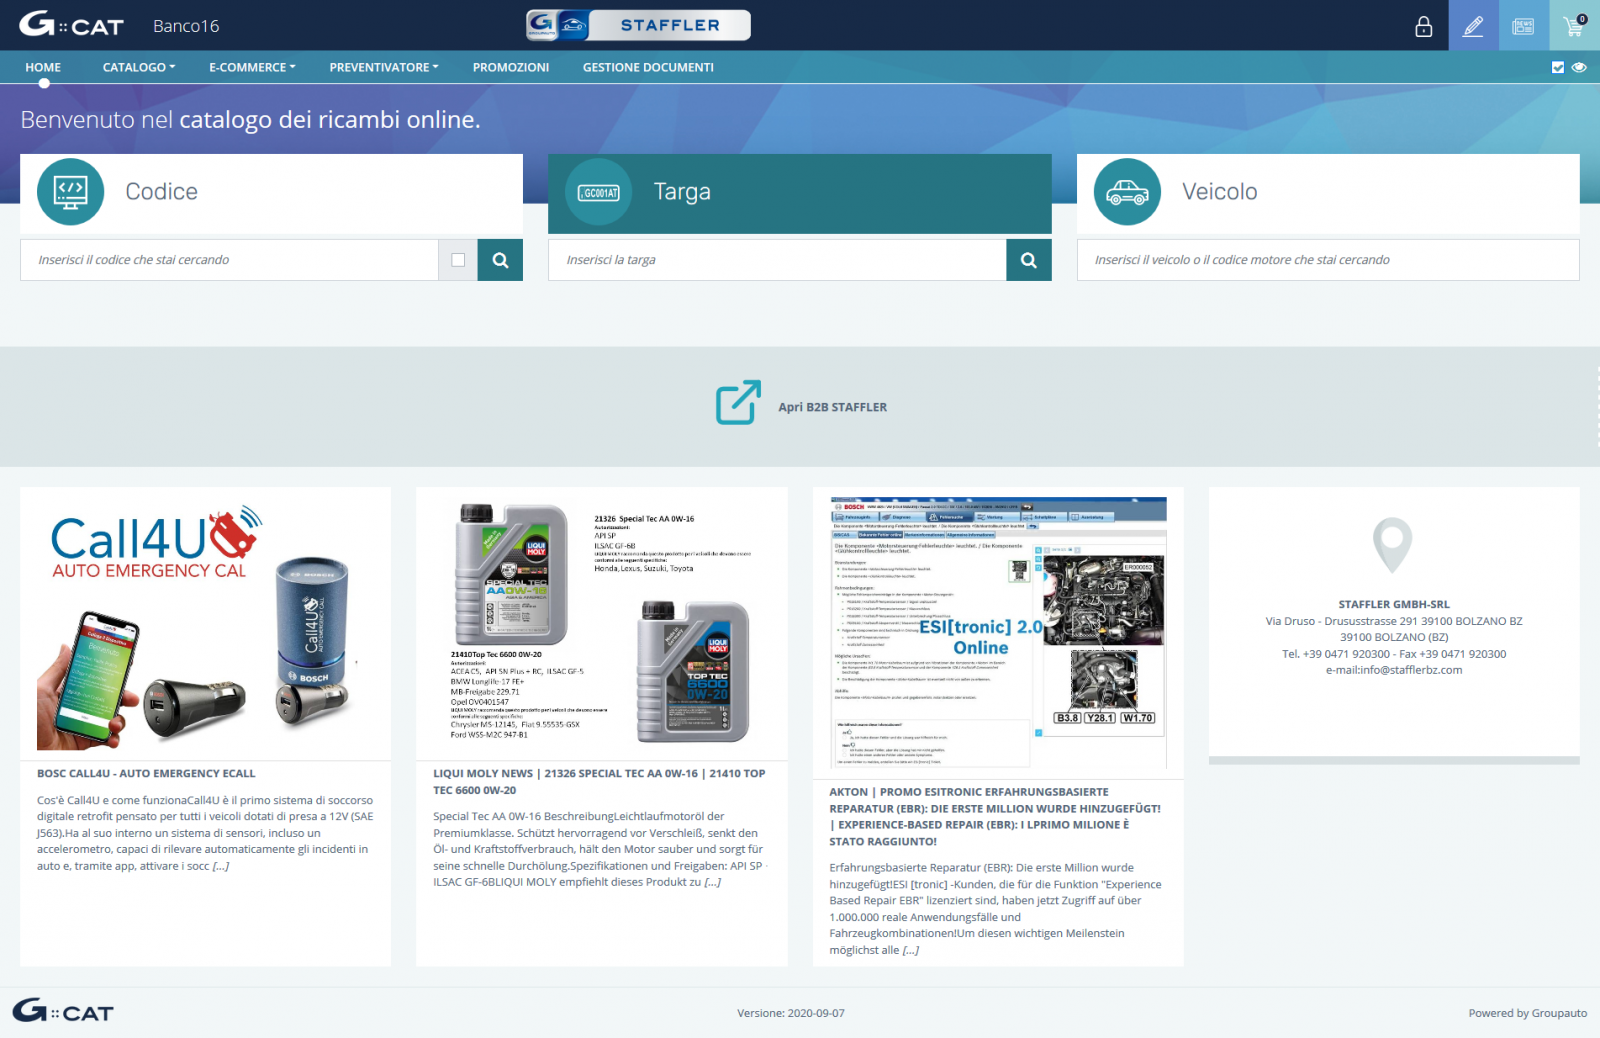This screenshot has width=1600, height=1038.
Task: Focus the vehicle or engine code input field
Action: tap(1328, 260)
